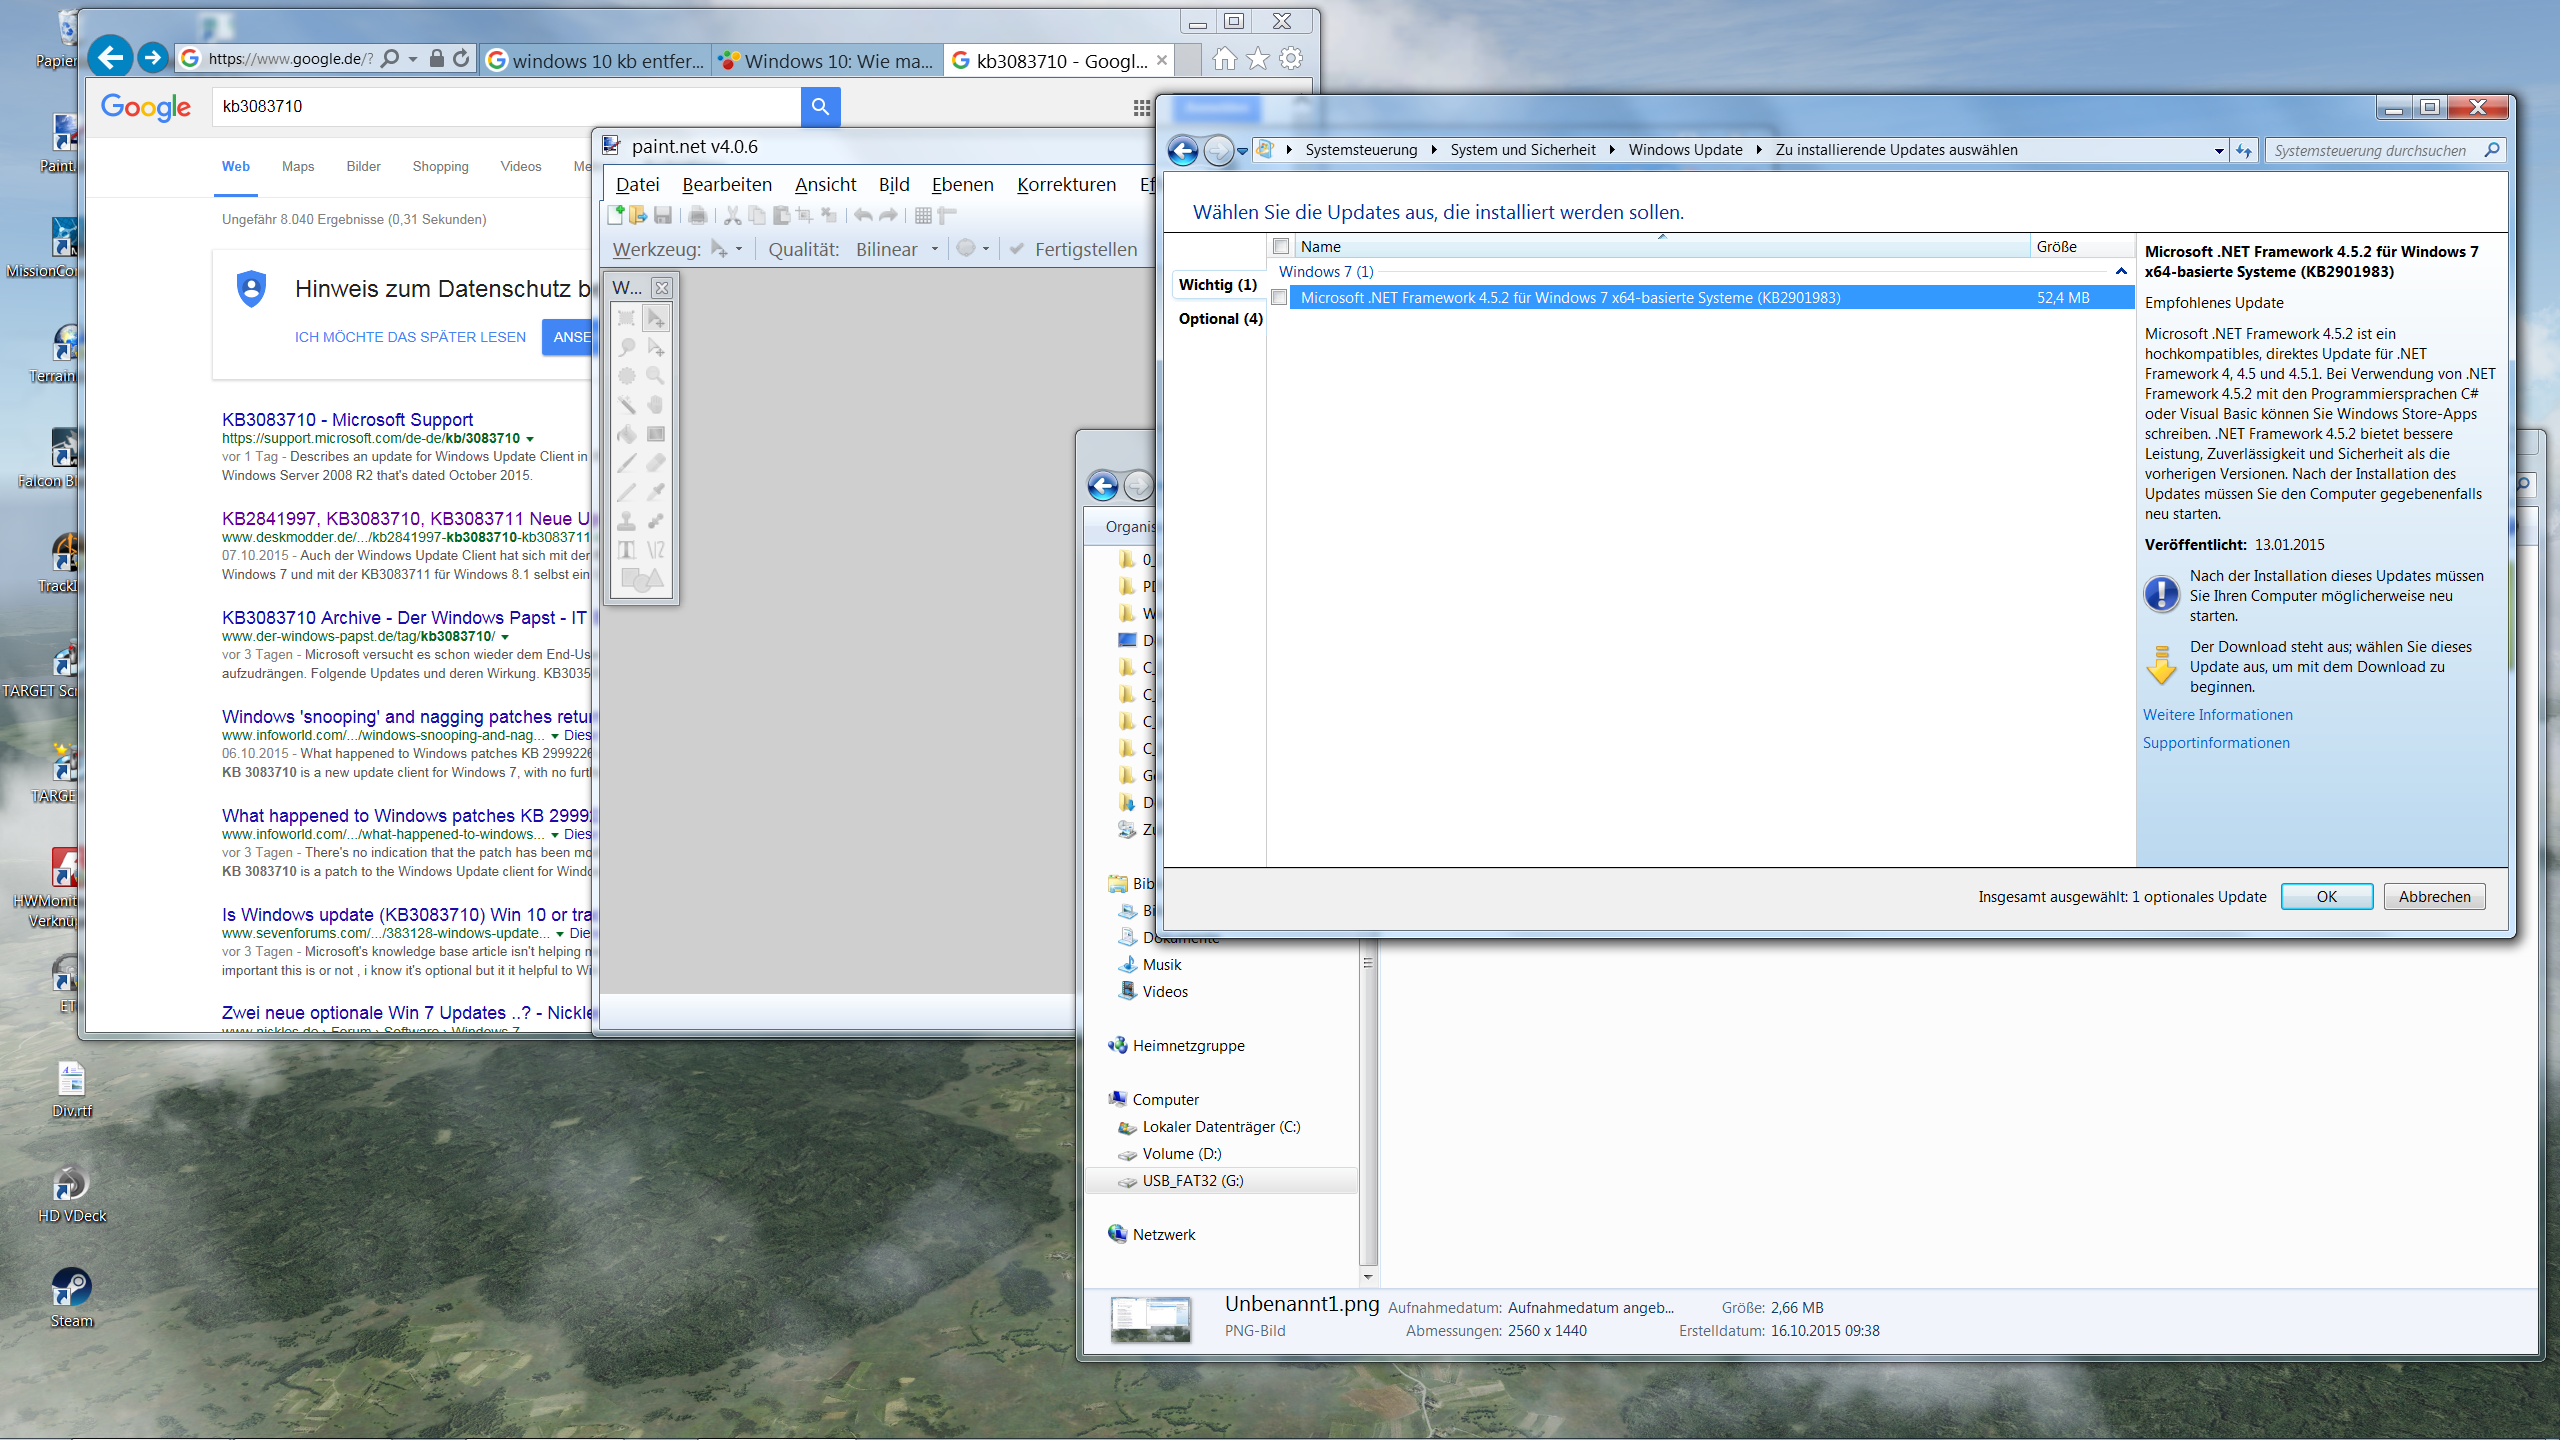Screen dimensions: 2560x1440
Task: Click the color wheel palette control
Action: (x=968, y=249)
